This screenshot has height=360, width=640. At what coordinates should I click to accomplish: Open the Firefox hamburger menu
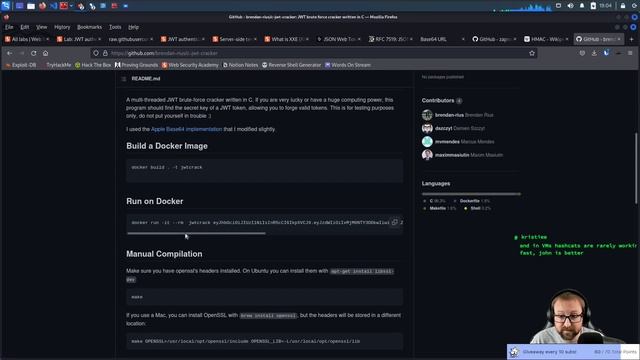[x=630, y=53]
